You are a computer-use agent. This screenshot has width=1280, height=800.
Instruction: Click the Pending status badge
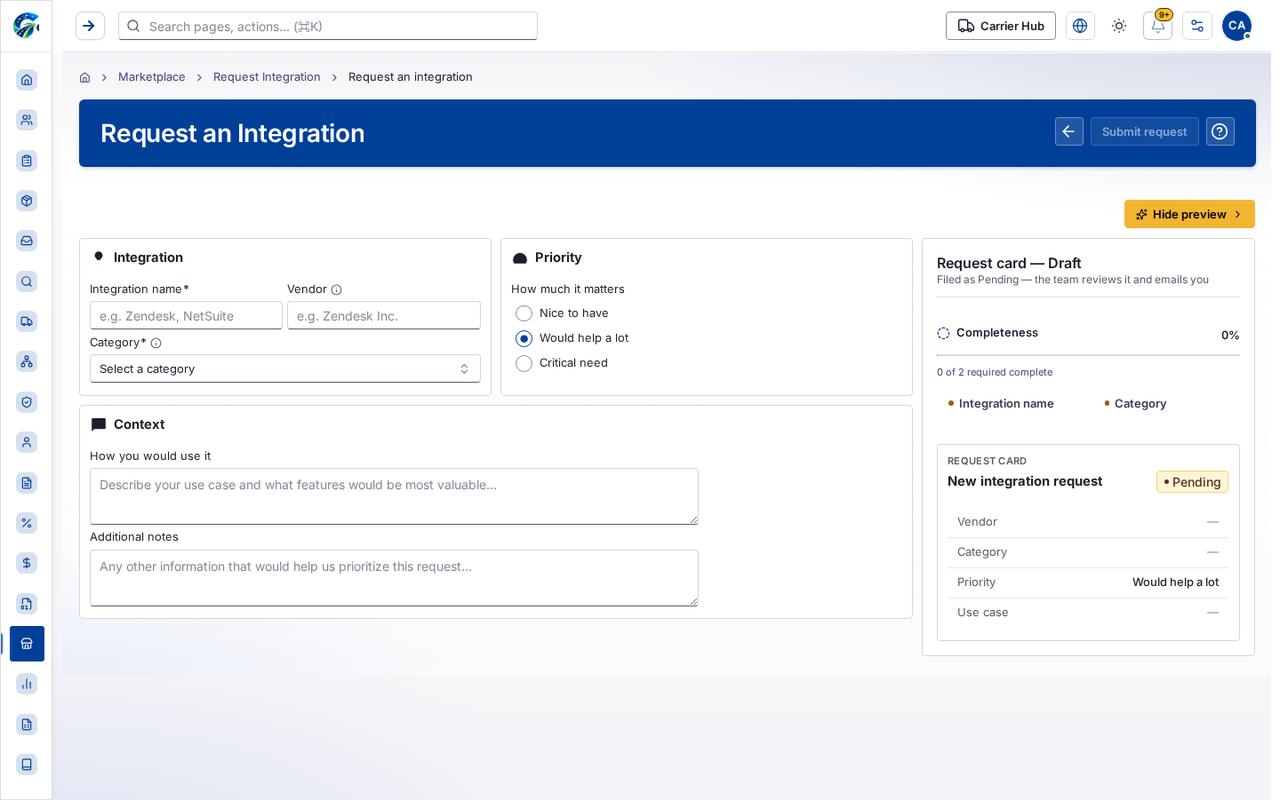[x=1192, y=482]
